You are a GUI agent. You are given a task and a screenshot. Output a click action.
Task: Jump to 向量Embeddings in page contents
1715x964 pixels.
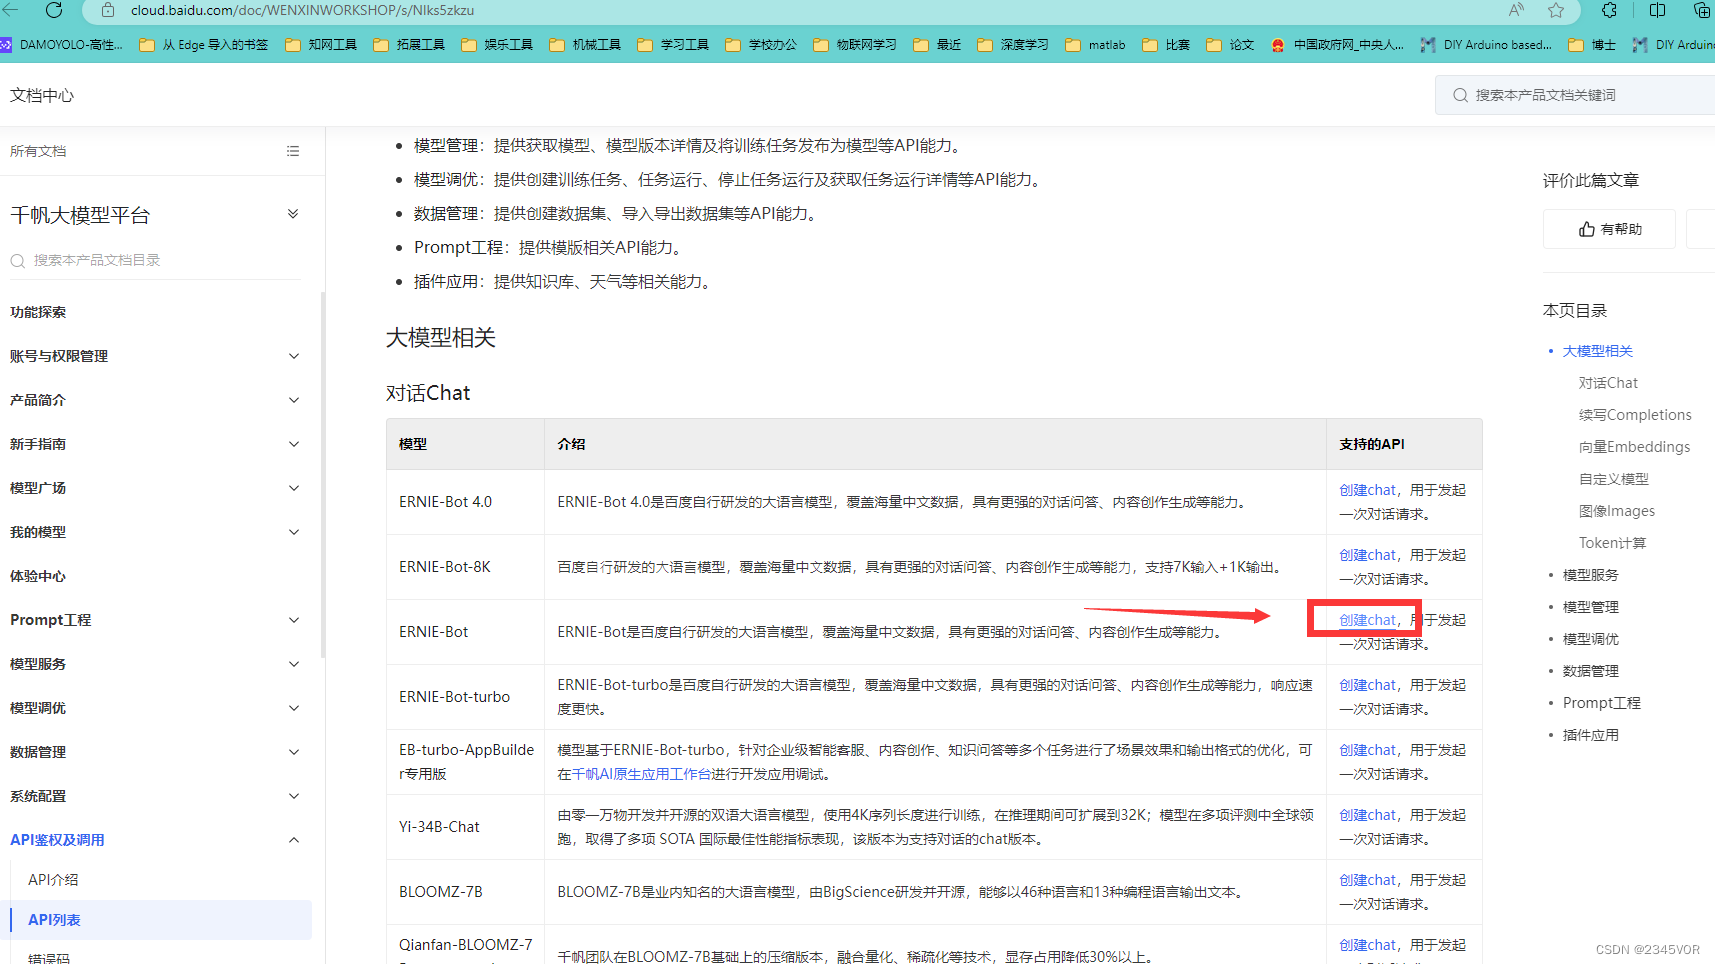pyautogui.click(x=1634, y=447)
